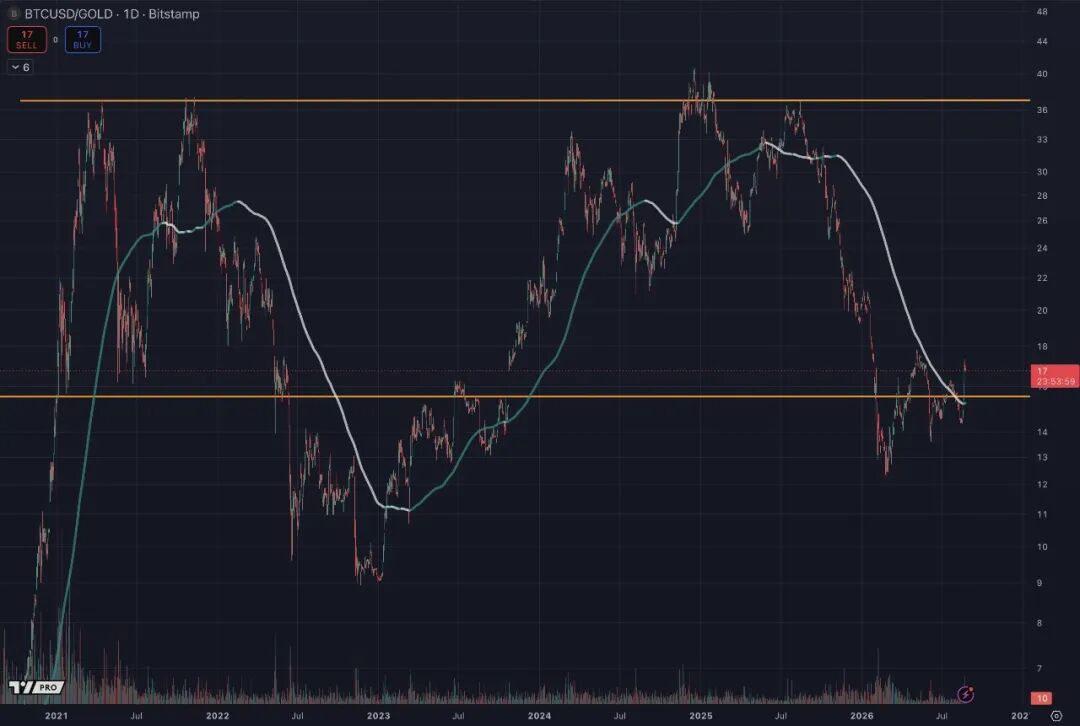Viewport: 1080px width, 726px height.
Task: Click the 2024 time axis label
Action: (539, 716)
